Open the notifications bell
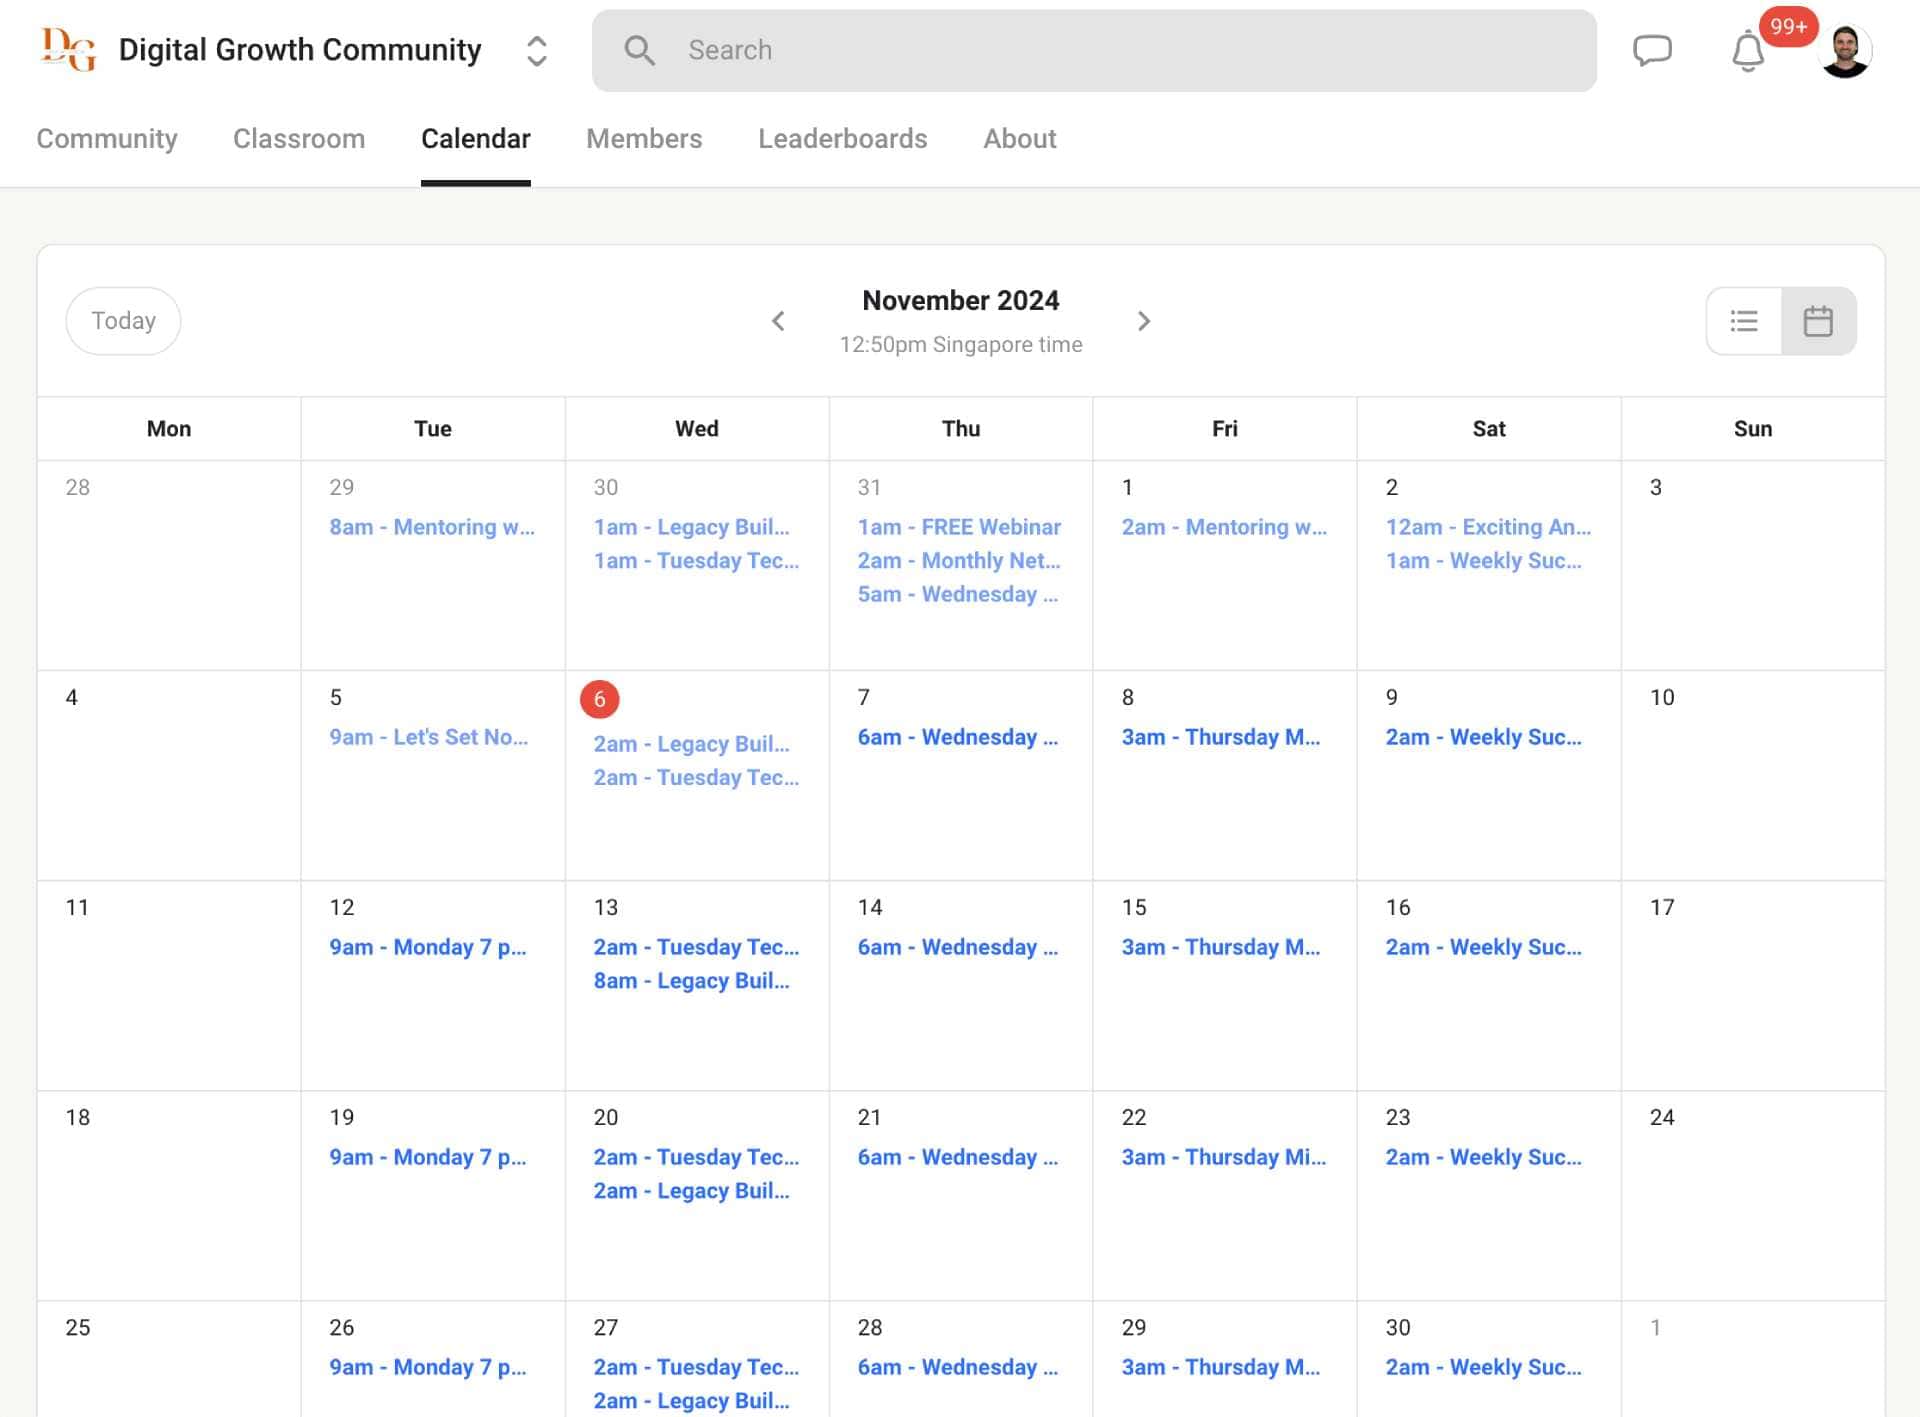1920x1417 pixels. [1747, 51]
